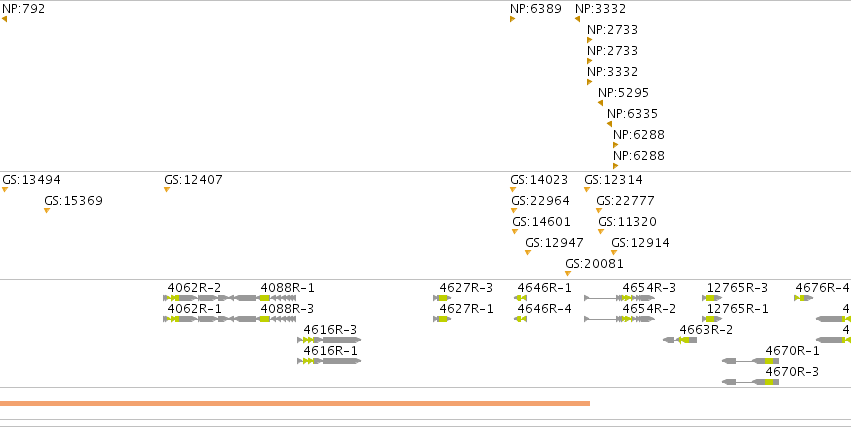Select the orange deficiency span bar

point(295,404)
